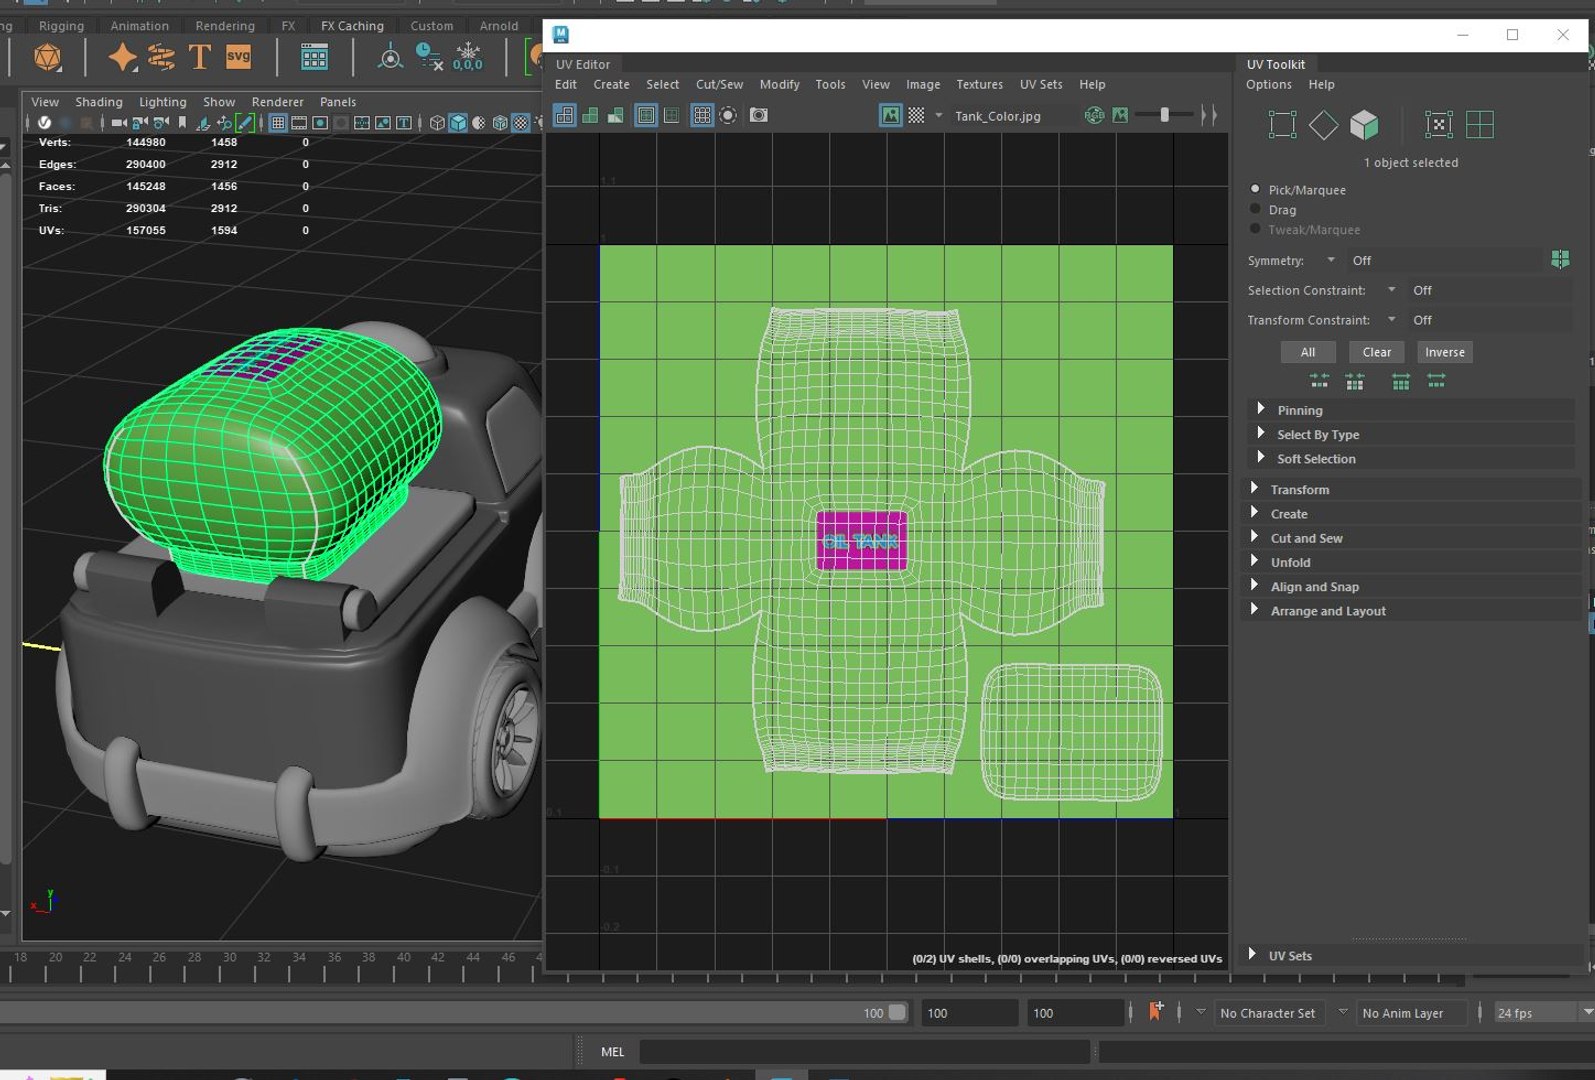
Task: Click the first shrink selection icon under All
Action: click(x=1319, y=381)
